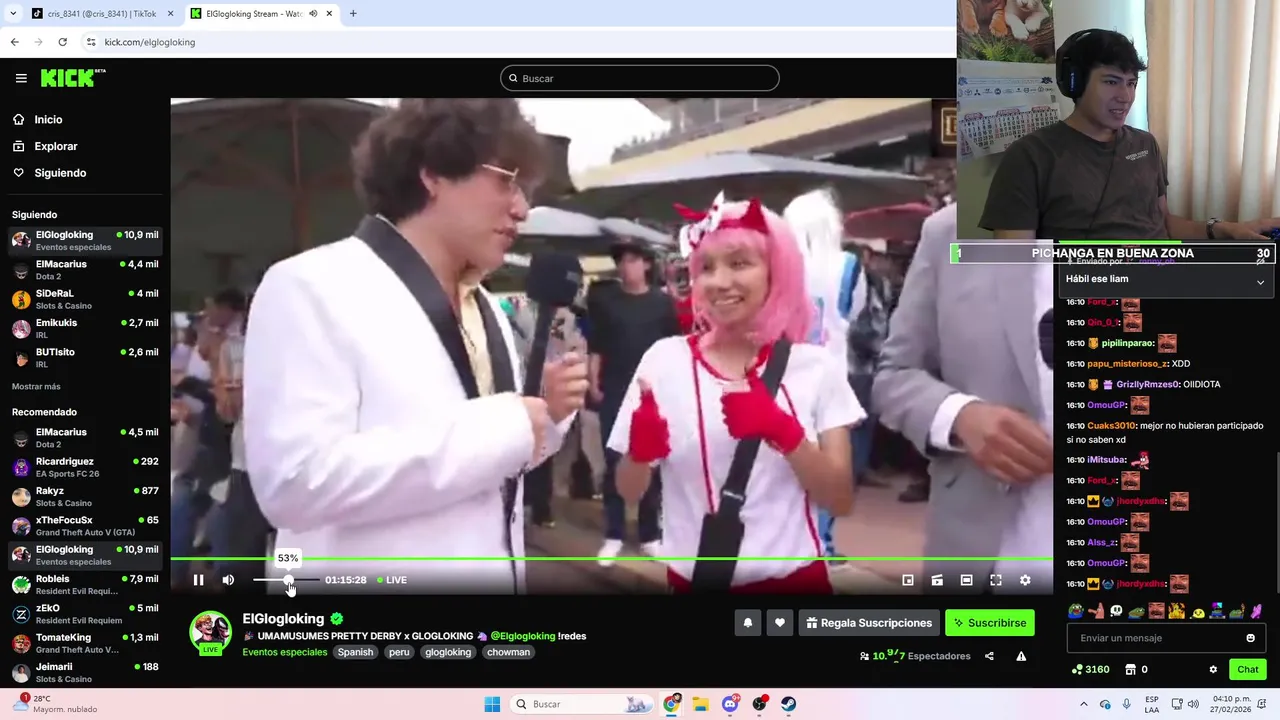Open TomateKing recommended channel
Screen dimensions: 1280x720
pos(85,643)
